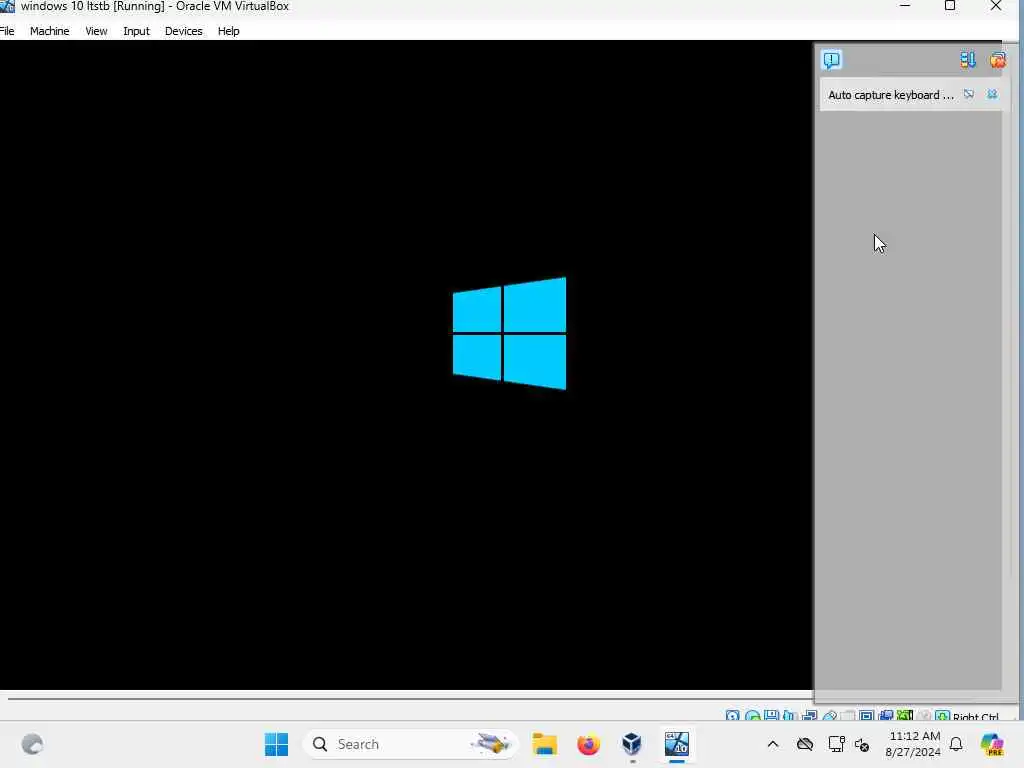
Task: Click the Right Ctrl host key label
Action: 976,716
